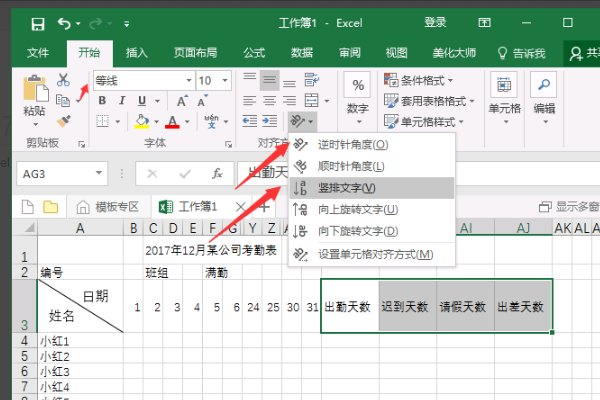
Task: Open the 公式 ribbon tab
Action: coord(254,52)
